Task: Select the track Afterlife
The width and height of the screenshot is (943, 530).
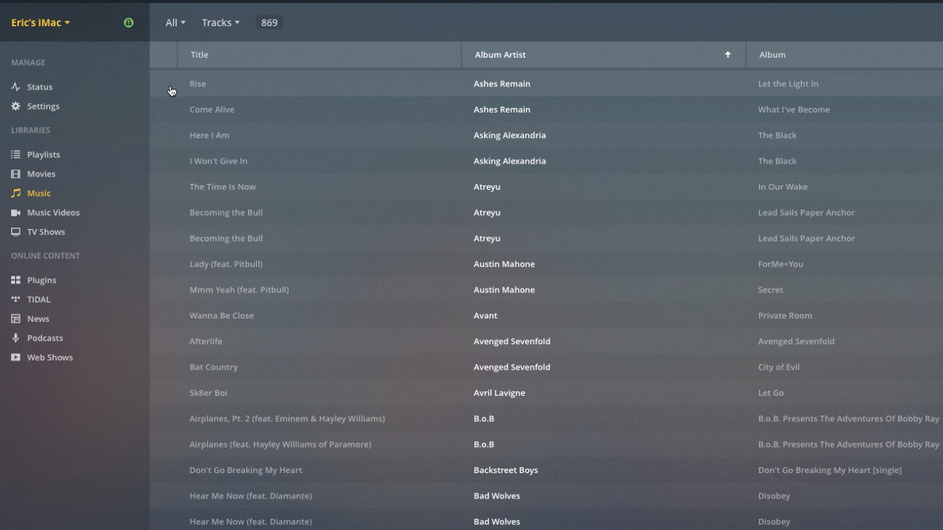Action: 206,341
